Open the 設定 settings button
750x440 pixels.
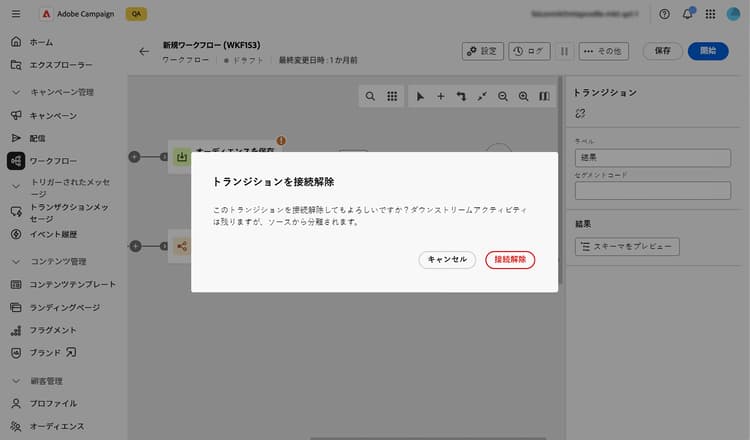483,51
